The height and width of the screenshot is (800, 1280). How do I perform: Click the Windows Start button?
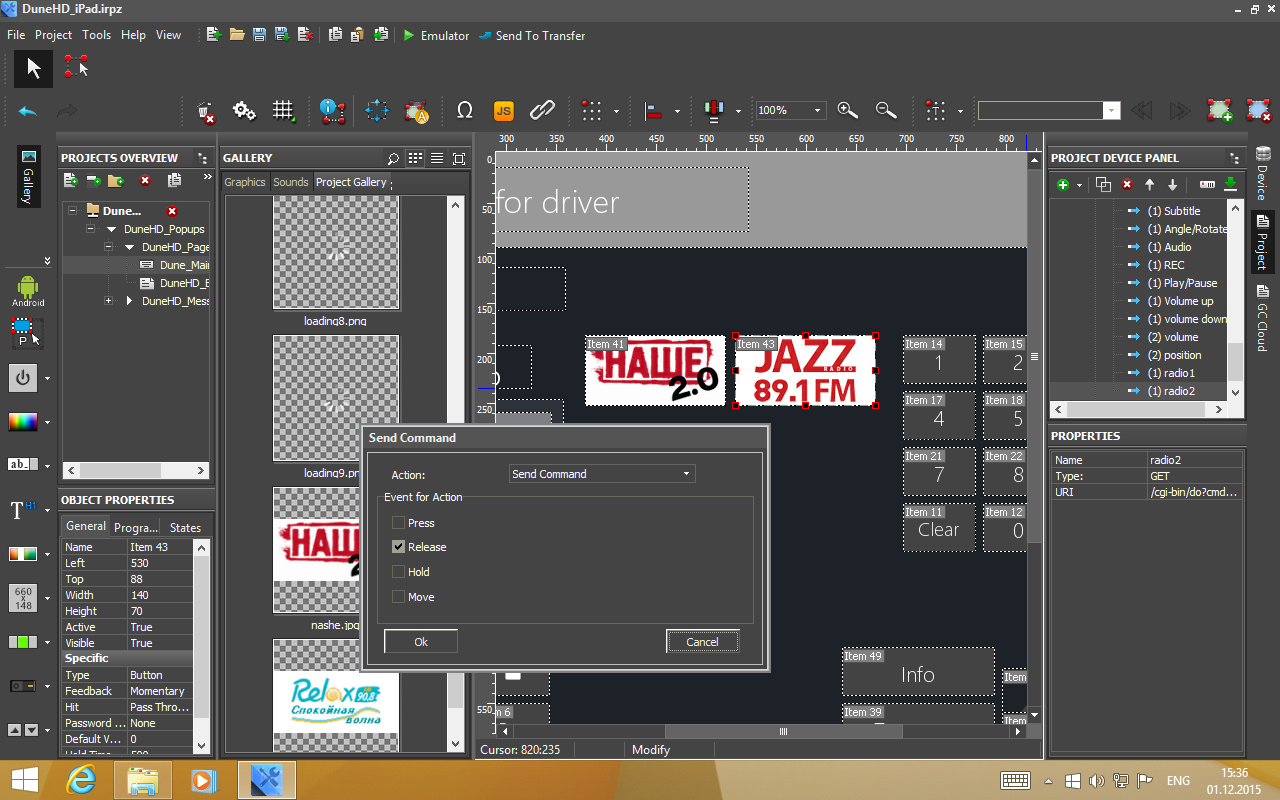point(25,779)
